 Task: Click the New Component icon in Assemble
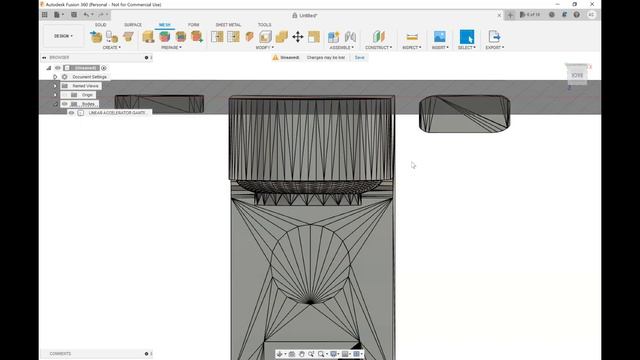[333, 37]
